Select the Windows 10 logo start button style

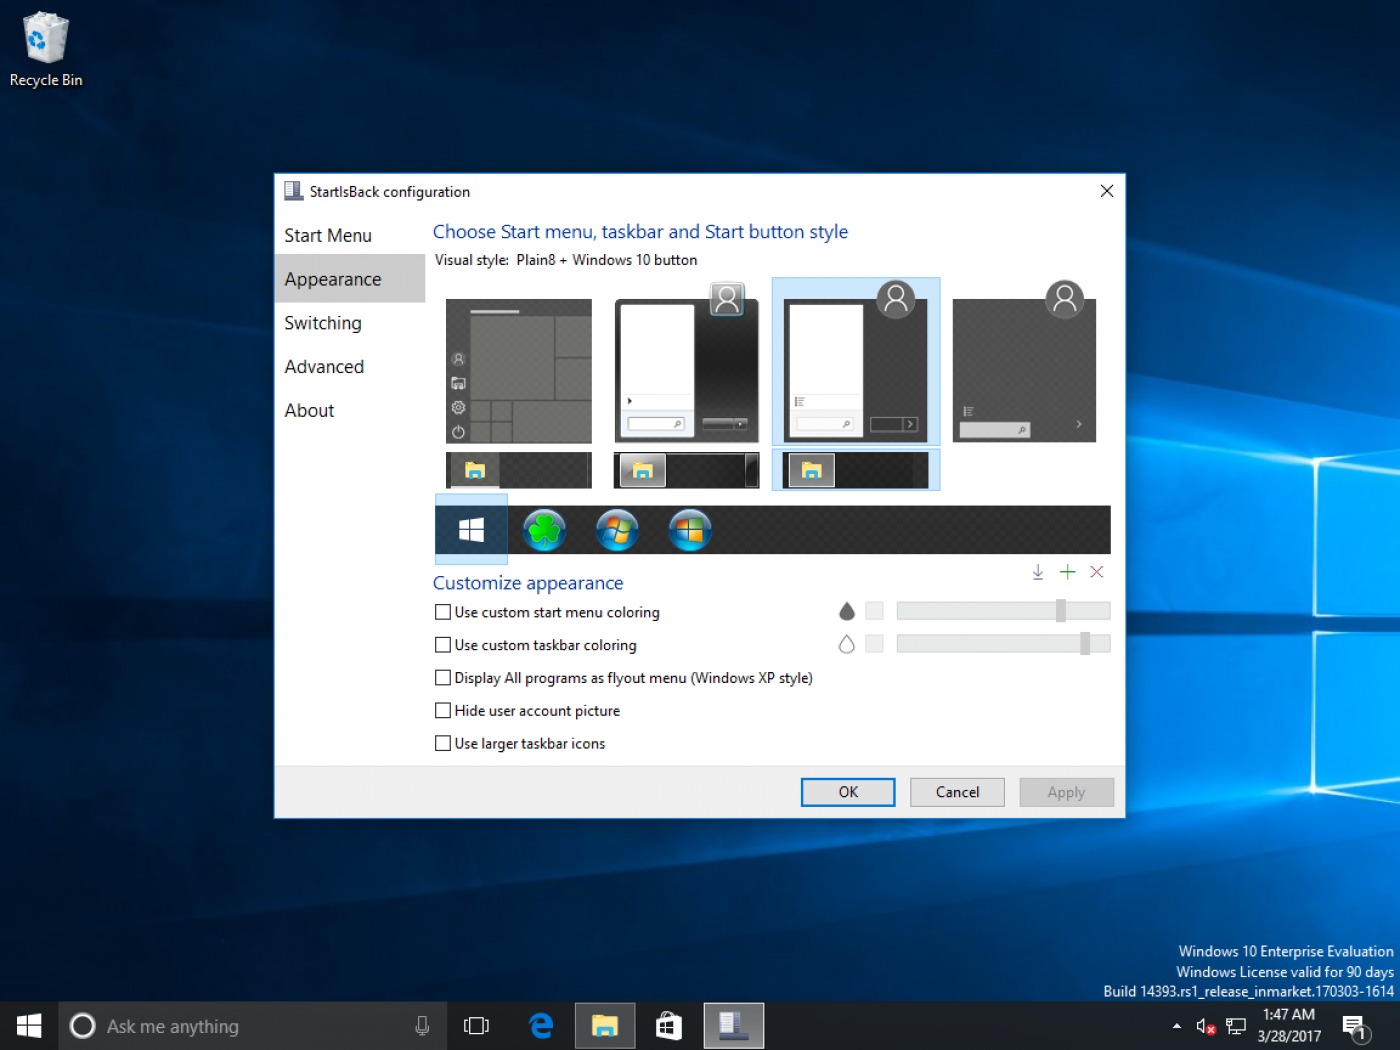[x=471, y=529]
